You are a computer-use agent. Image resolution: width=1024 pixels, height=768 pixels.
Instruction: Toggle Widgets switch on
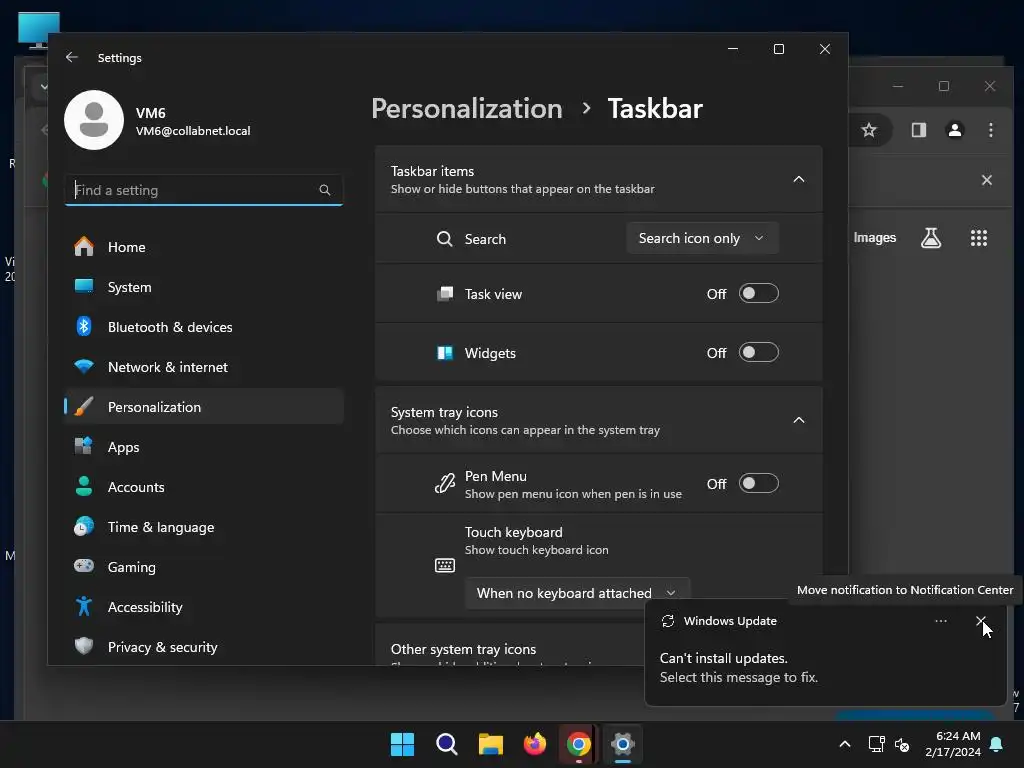758,353
